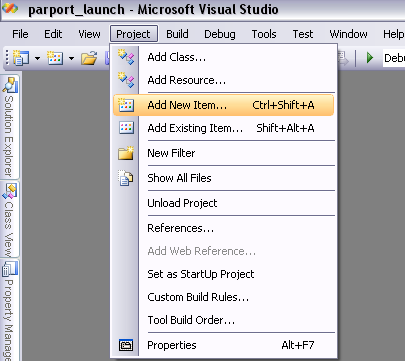Open Custom Build Rules… entry
Screen dimensions: 405x361
[223, 297]
